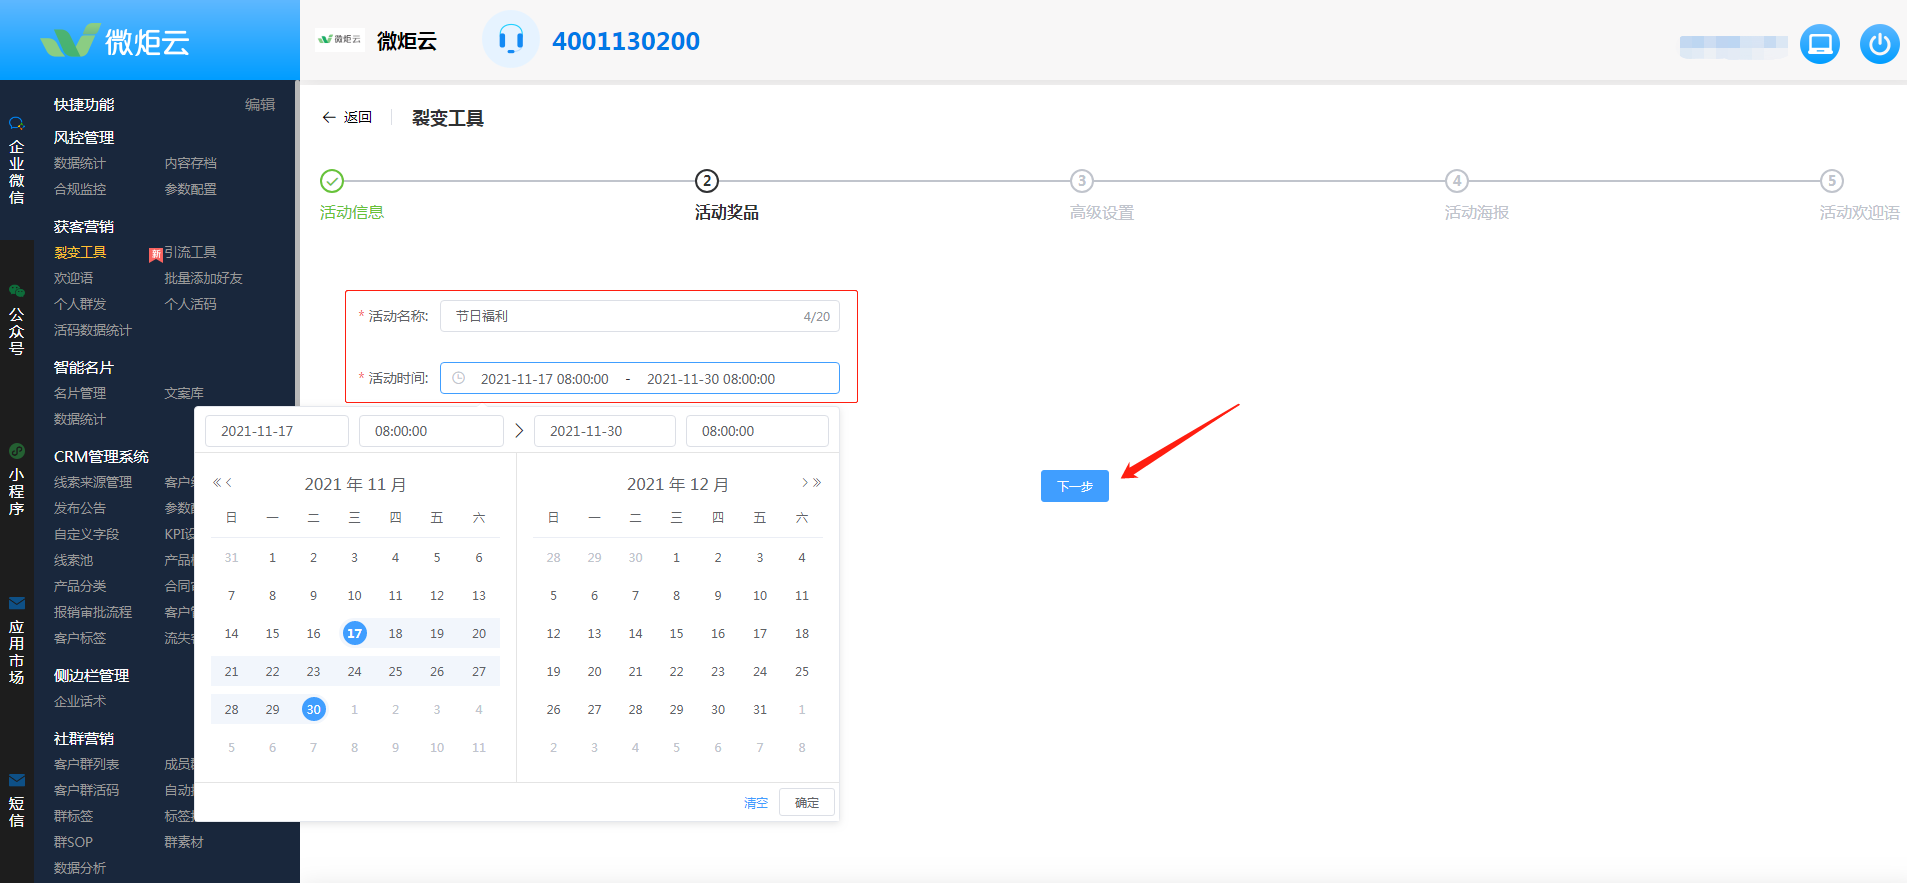Open 个人活码 in the sidebar
Screen dimensions: 1907x883
(x=190, y=305)
